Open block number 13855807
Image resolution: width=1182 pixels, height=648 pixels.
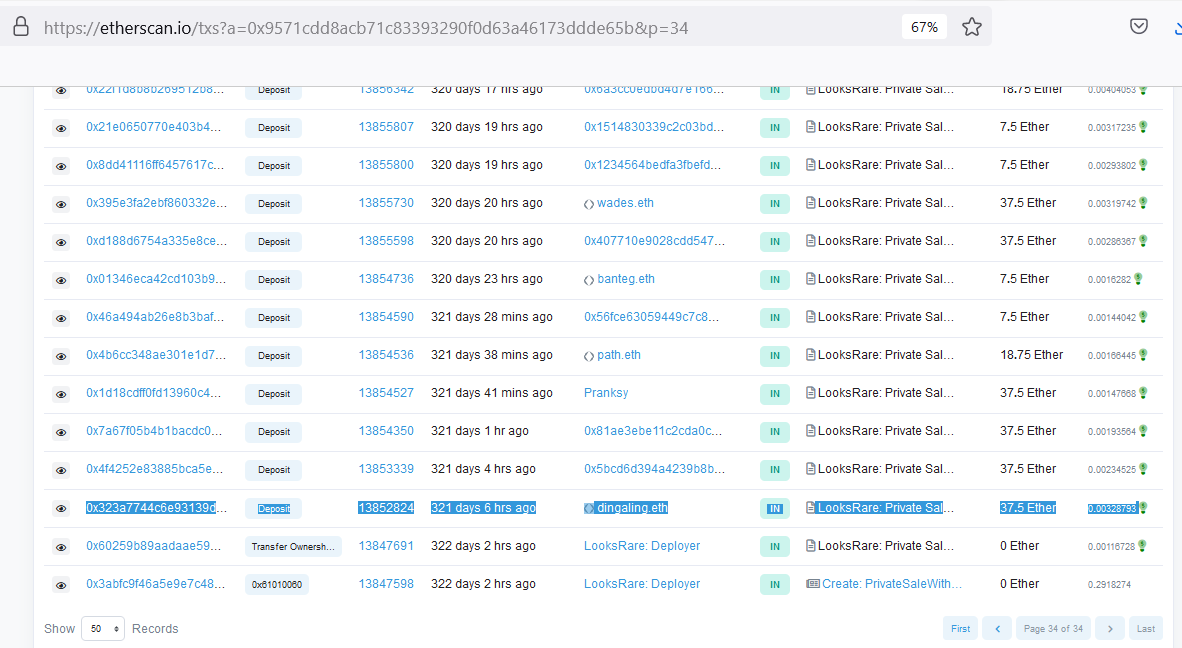tap(386, 127)
